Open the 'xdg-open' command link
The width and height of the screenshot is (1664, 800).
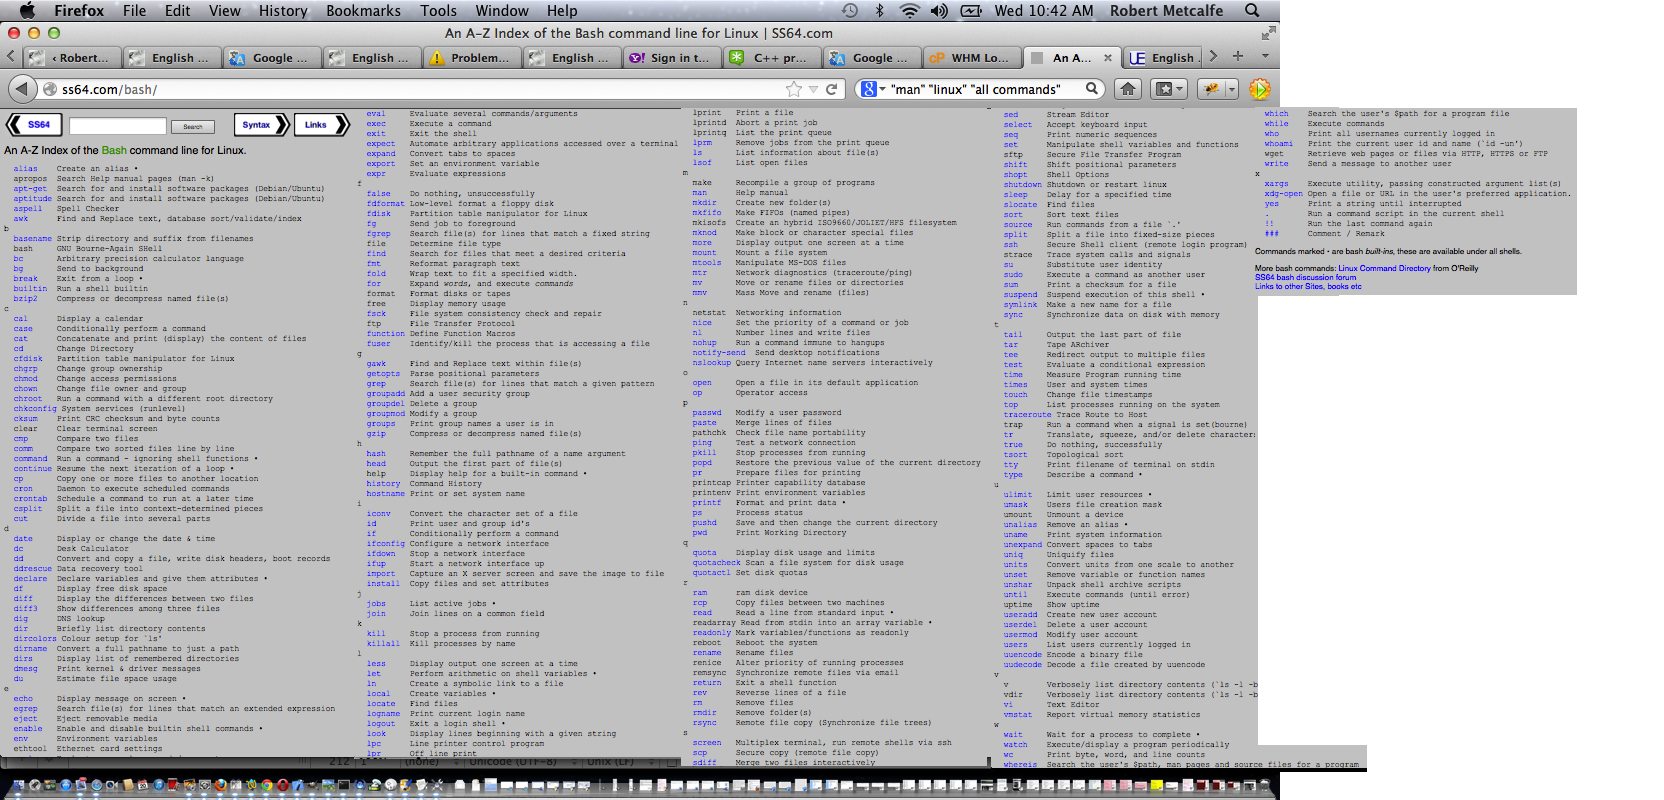click(x=1283, y=194)
